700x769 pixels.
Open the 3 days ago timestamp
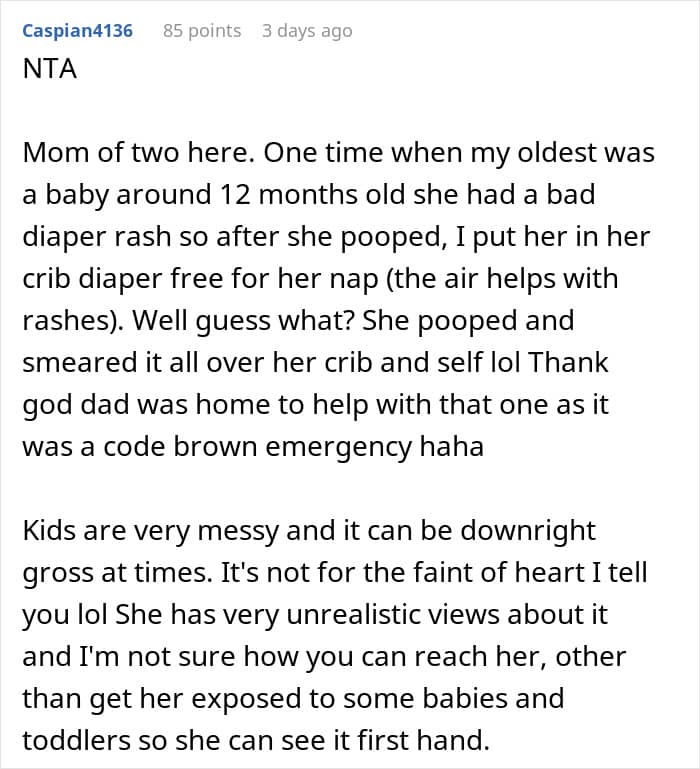[307, 31]
